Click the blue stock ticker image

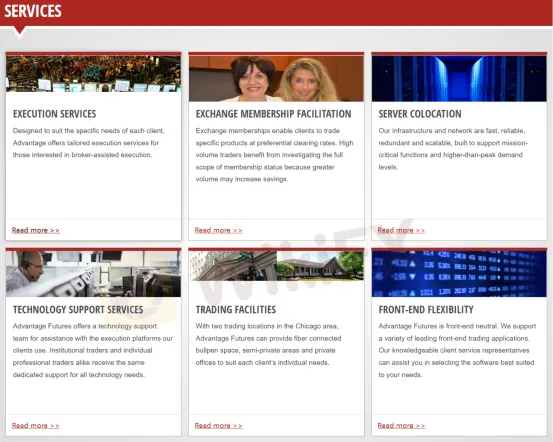click(459, 274)
